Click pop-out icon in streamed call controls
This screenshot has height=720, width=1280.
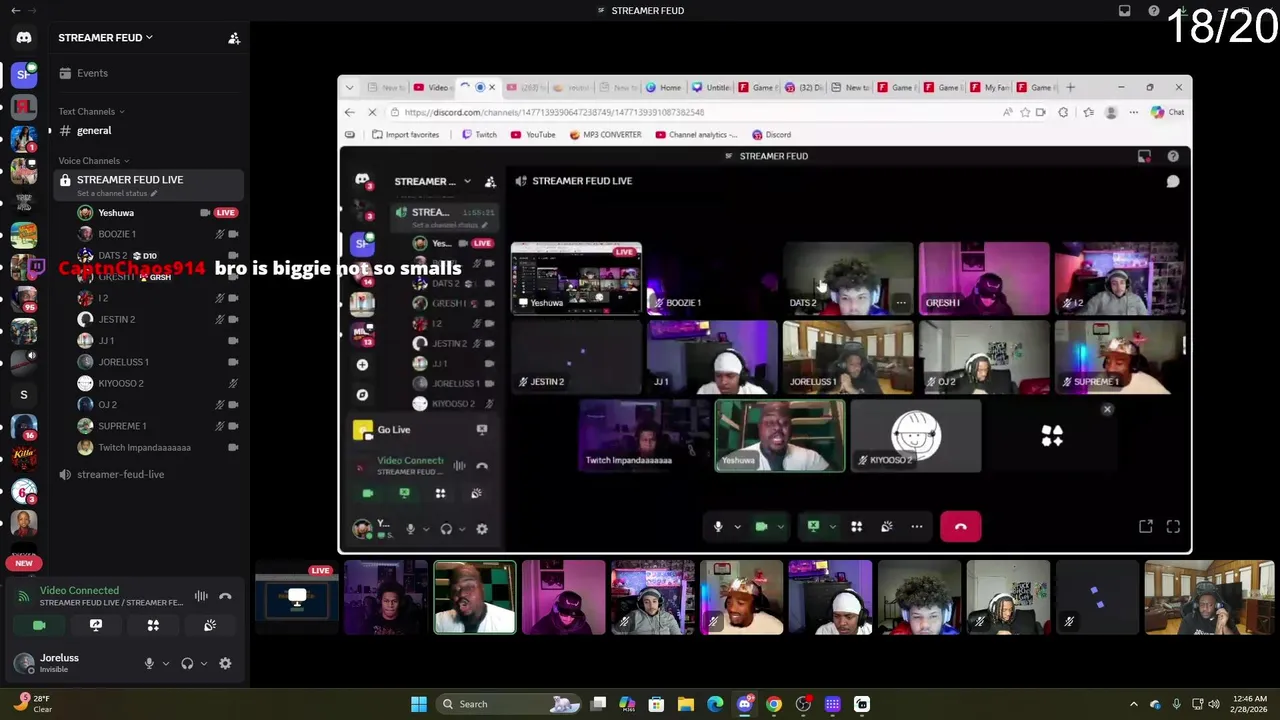point(1146,527)
